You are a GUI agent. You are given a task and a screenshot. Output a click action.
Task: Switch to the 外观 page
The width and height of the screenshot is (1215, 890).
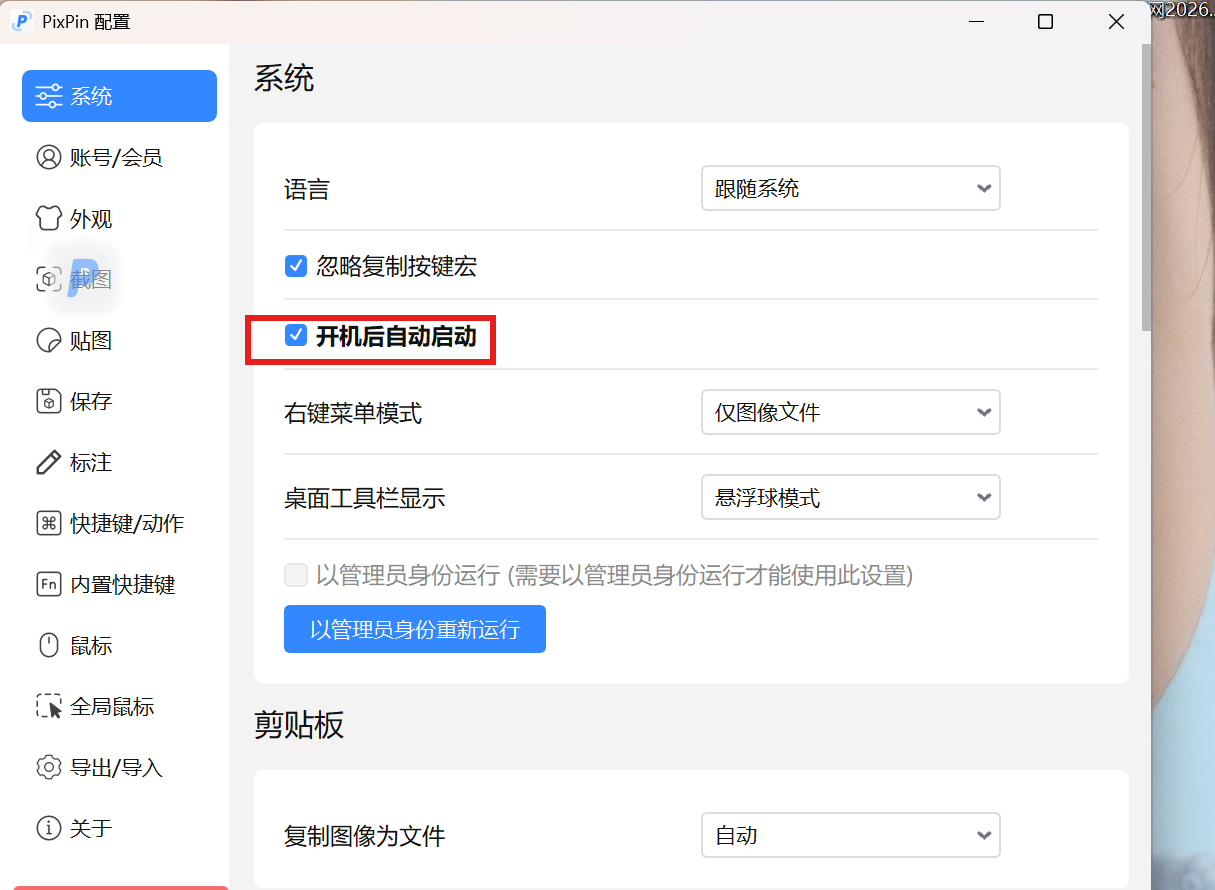click(x=119, y=218)
